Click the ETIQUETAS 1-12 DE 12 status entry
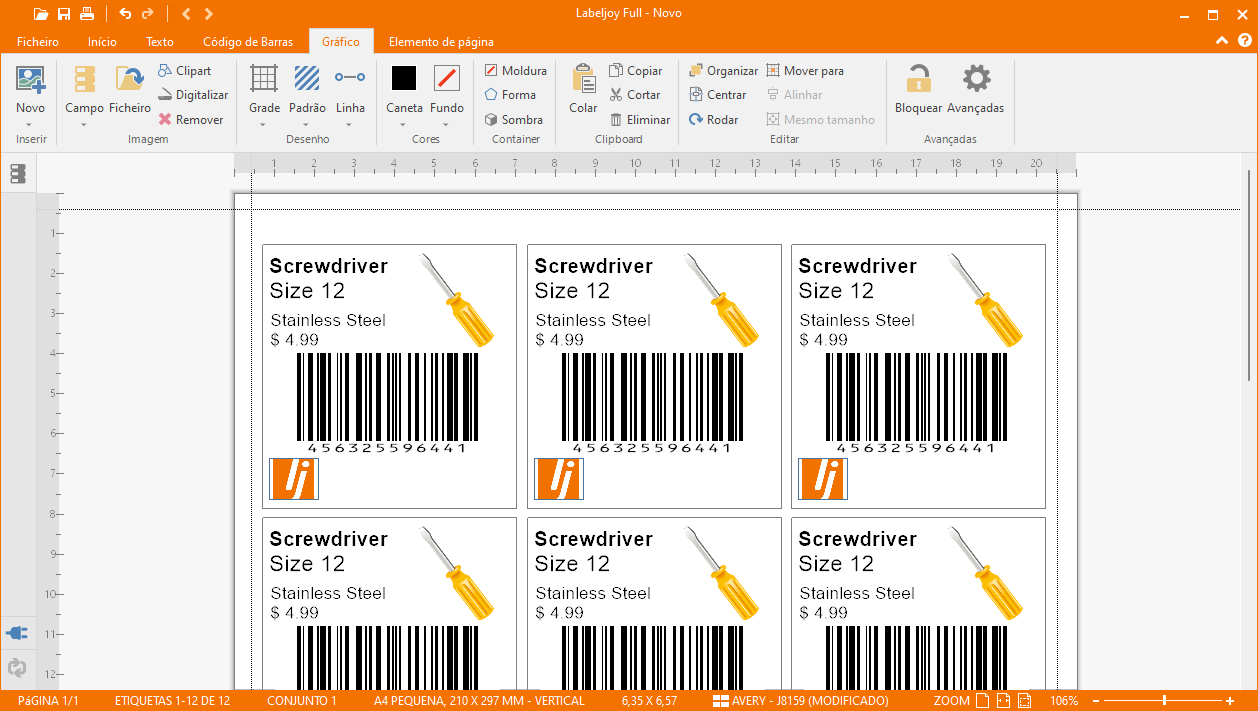 click(172, 701)
